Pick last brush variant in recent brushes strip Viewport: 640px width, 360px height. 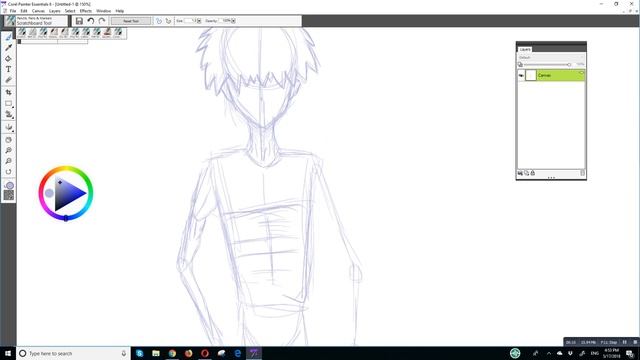pos(117,33)
